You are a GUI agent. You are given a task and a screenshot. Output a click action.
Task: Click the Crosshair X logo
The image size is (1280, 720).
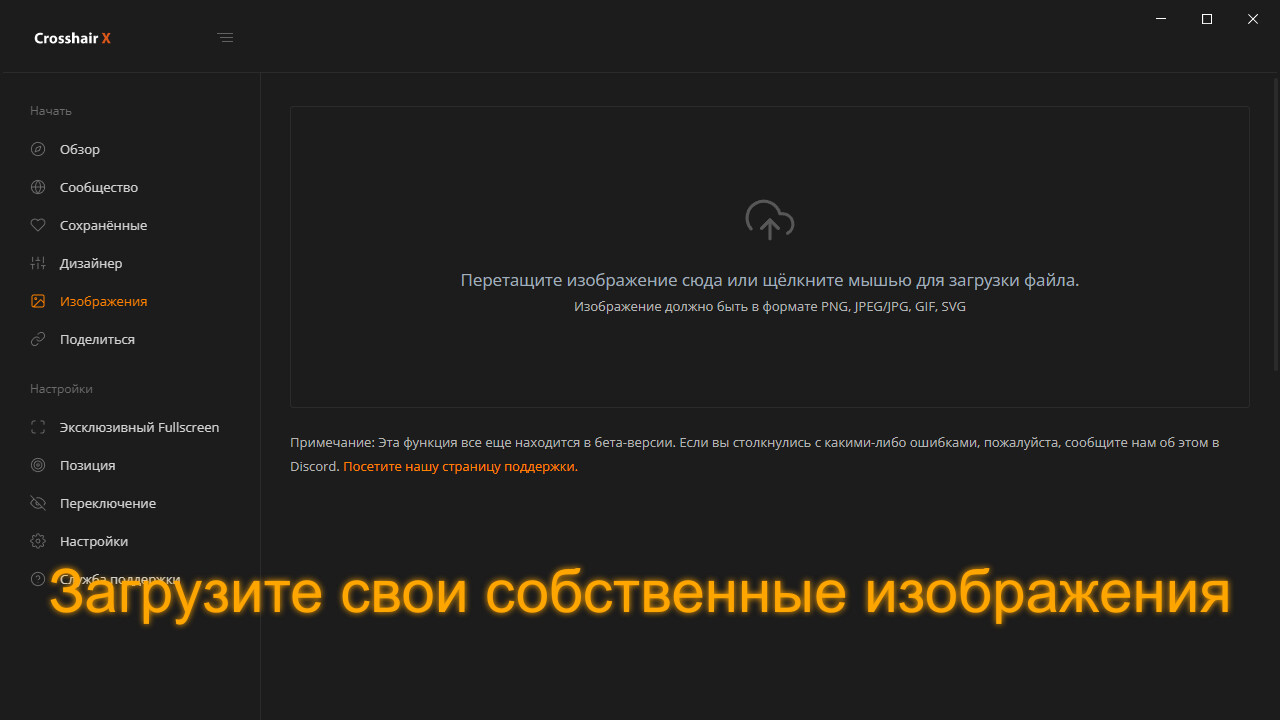72,38
